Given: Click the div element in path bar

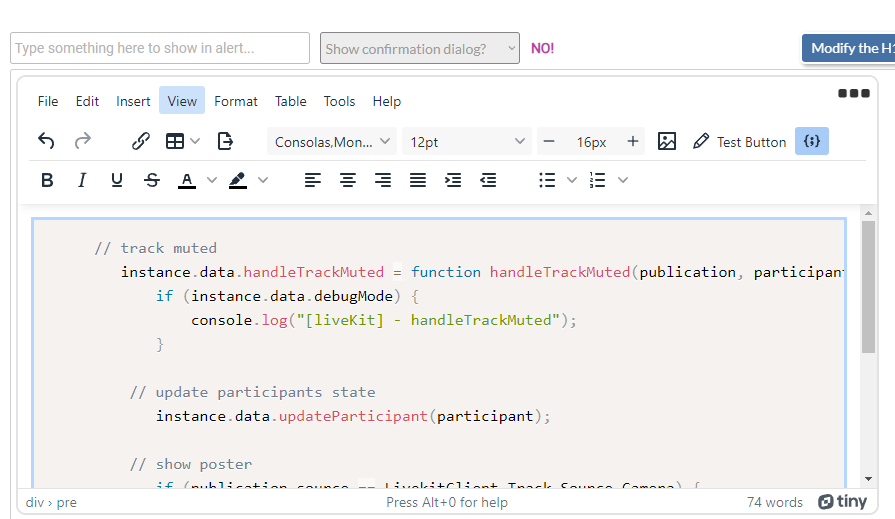Looking at the screenshot, I should click(x=34, y=502).
